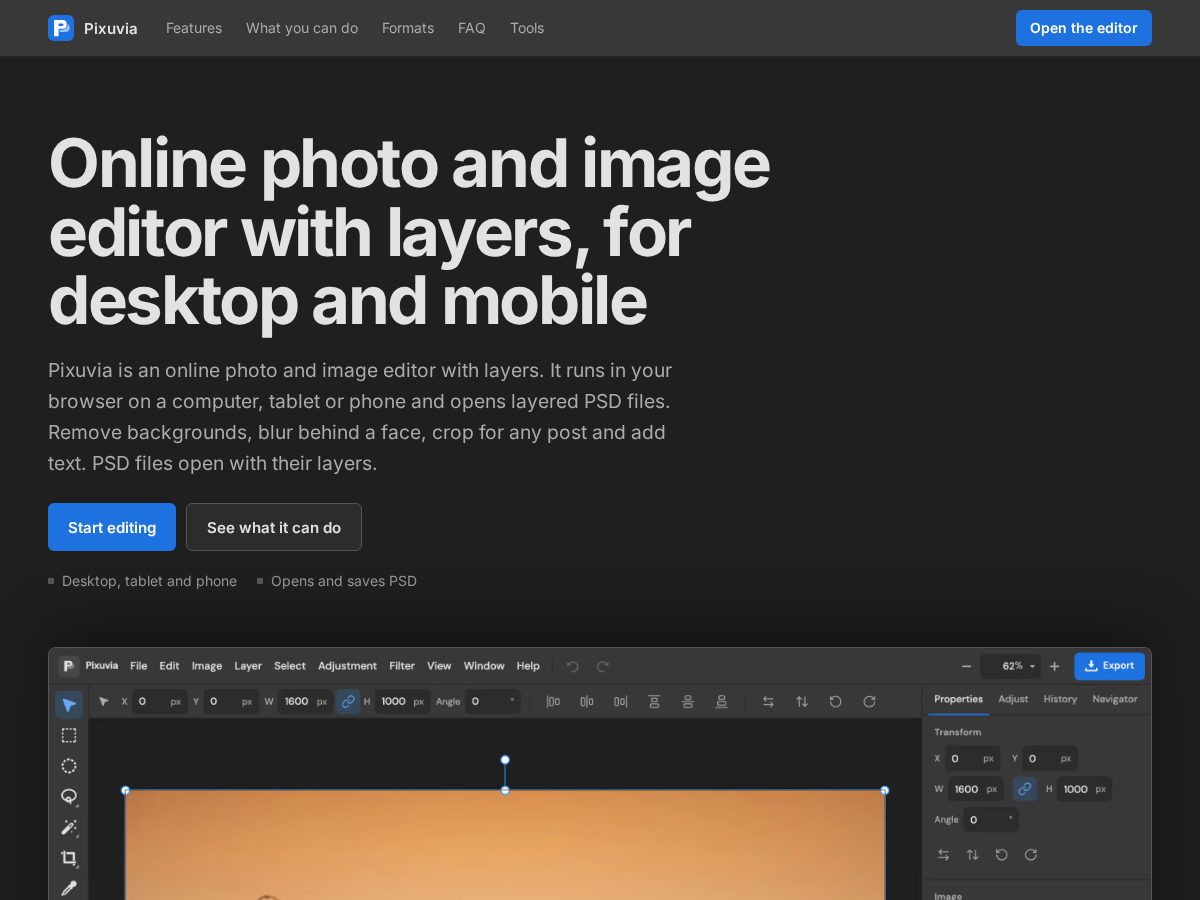The height and width of the screenshot is (900, 1200).
Task: Click the Redo arrow in the editor menu bar
Action: coord(603,666)
